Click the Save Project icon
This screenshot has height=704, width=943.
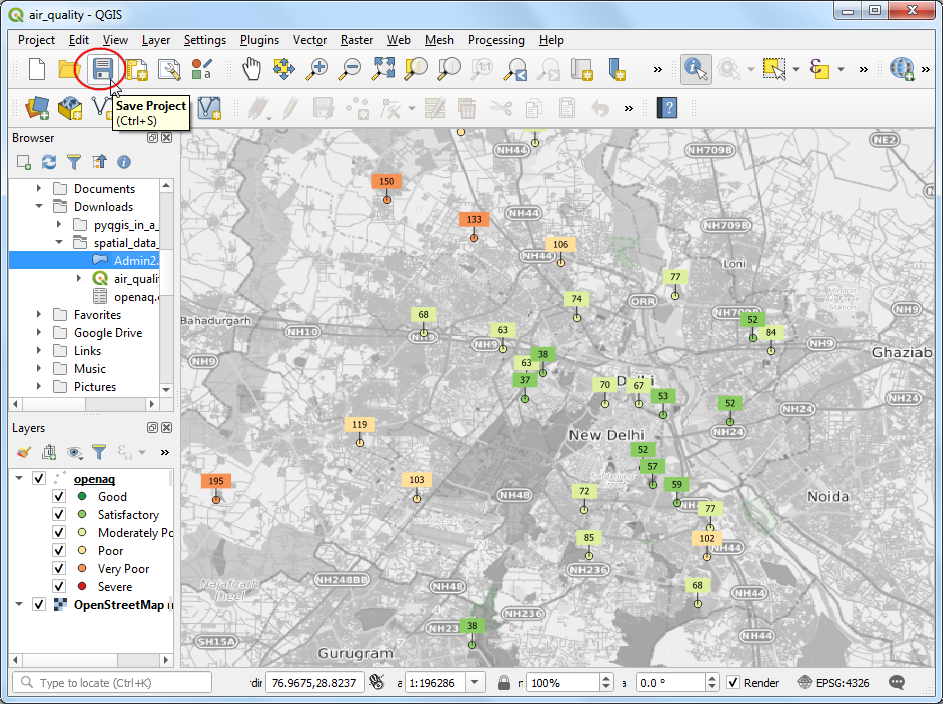(102, 69)
